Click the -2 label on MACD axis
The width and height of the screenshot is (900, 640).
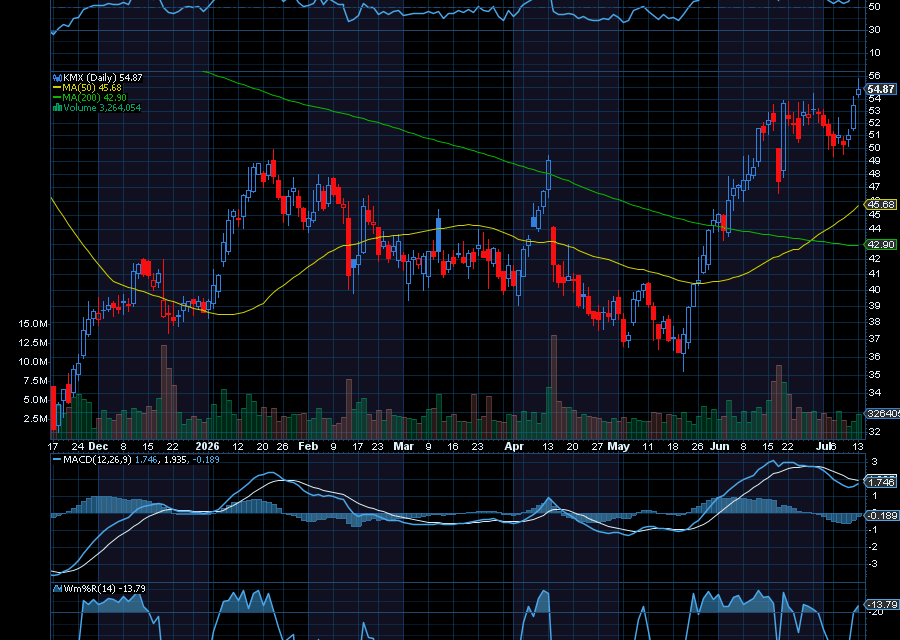pos(873,546)
